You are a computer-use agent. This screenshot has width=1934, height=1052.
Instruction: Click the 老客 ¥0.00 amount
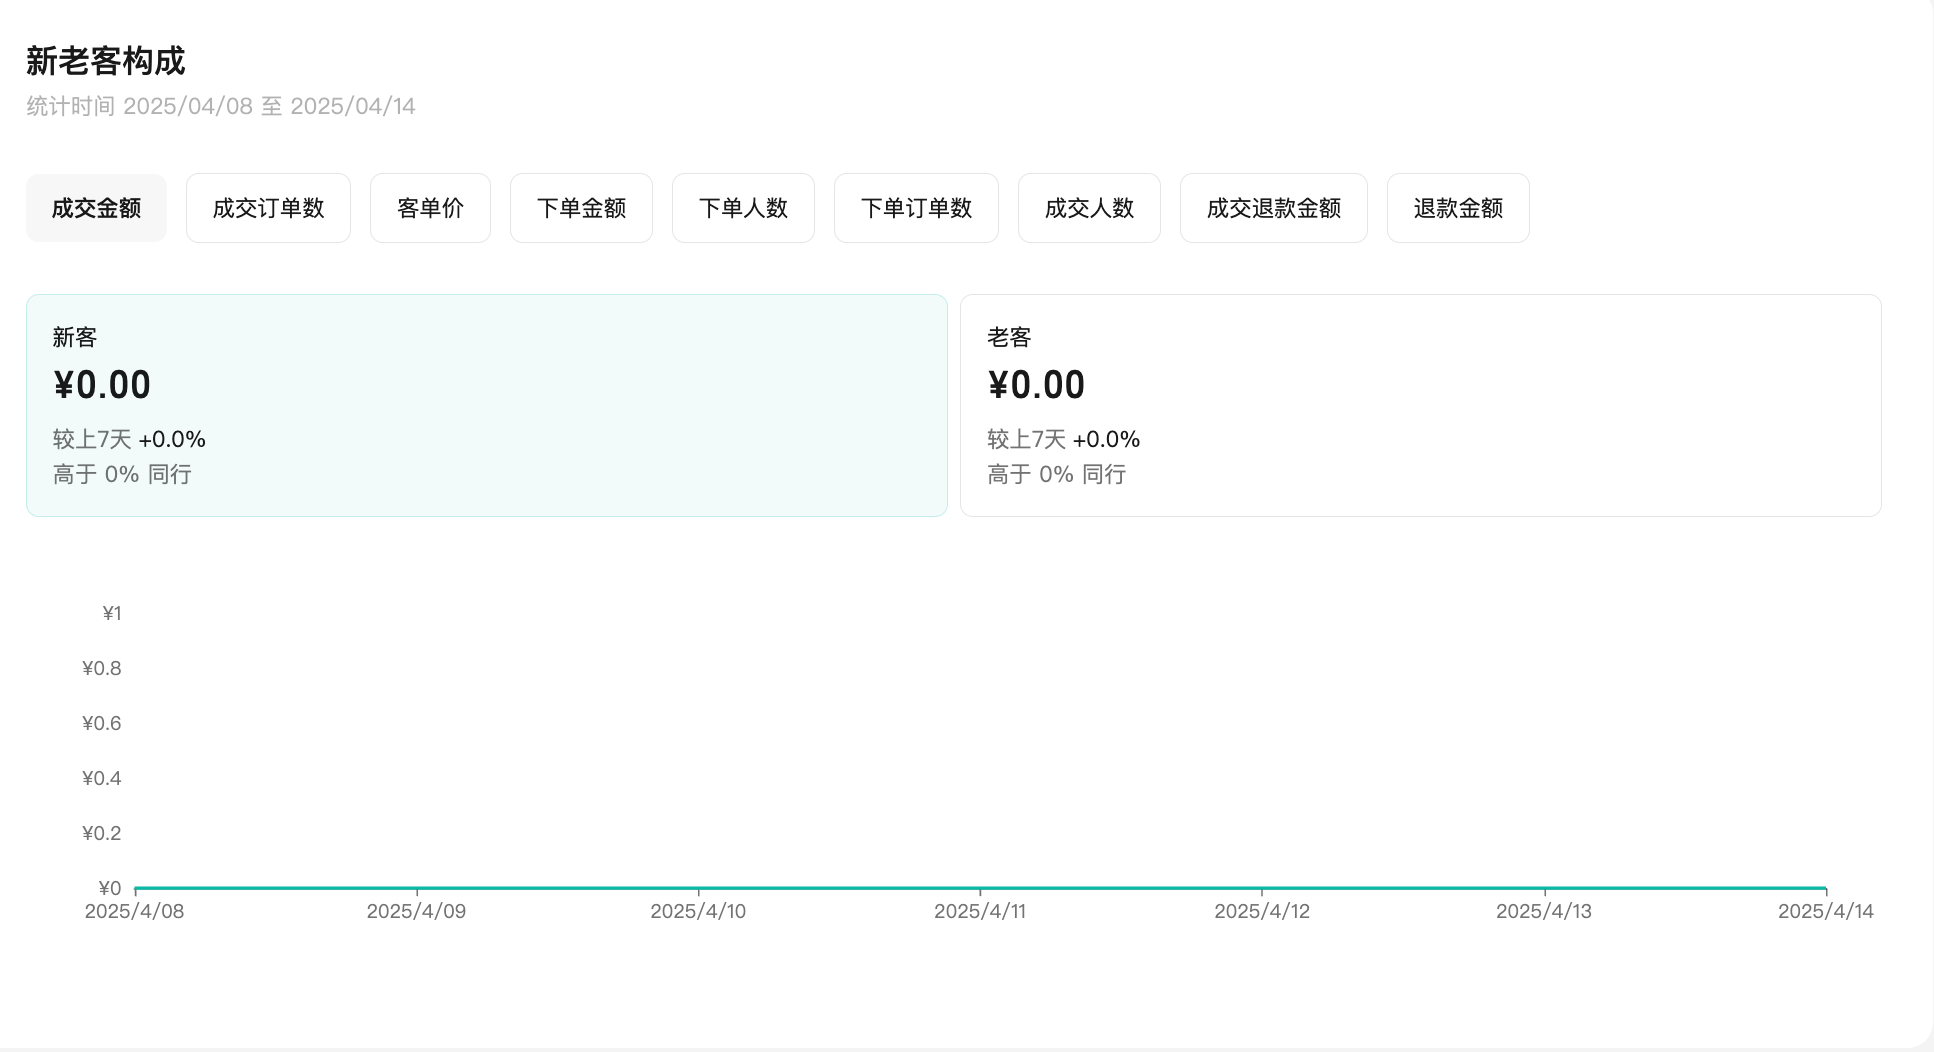pyautogui.click(x=1036, y=385)
